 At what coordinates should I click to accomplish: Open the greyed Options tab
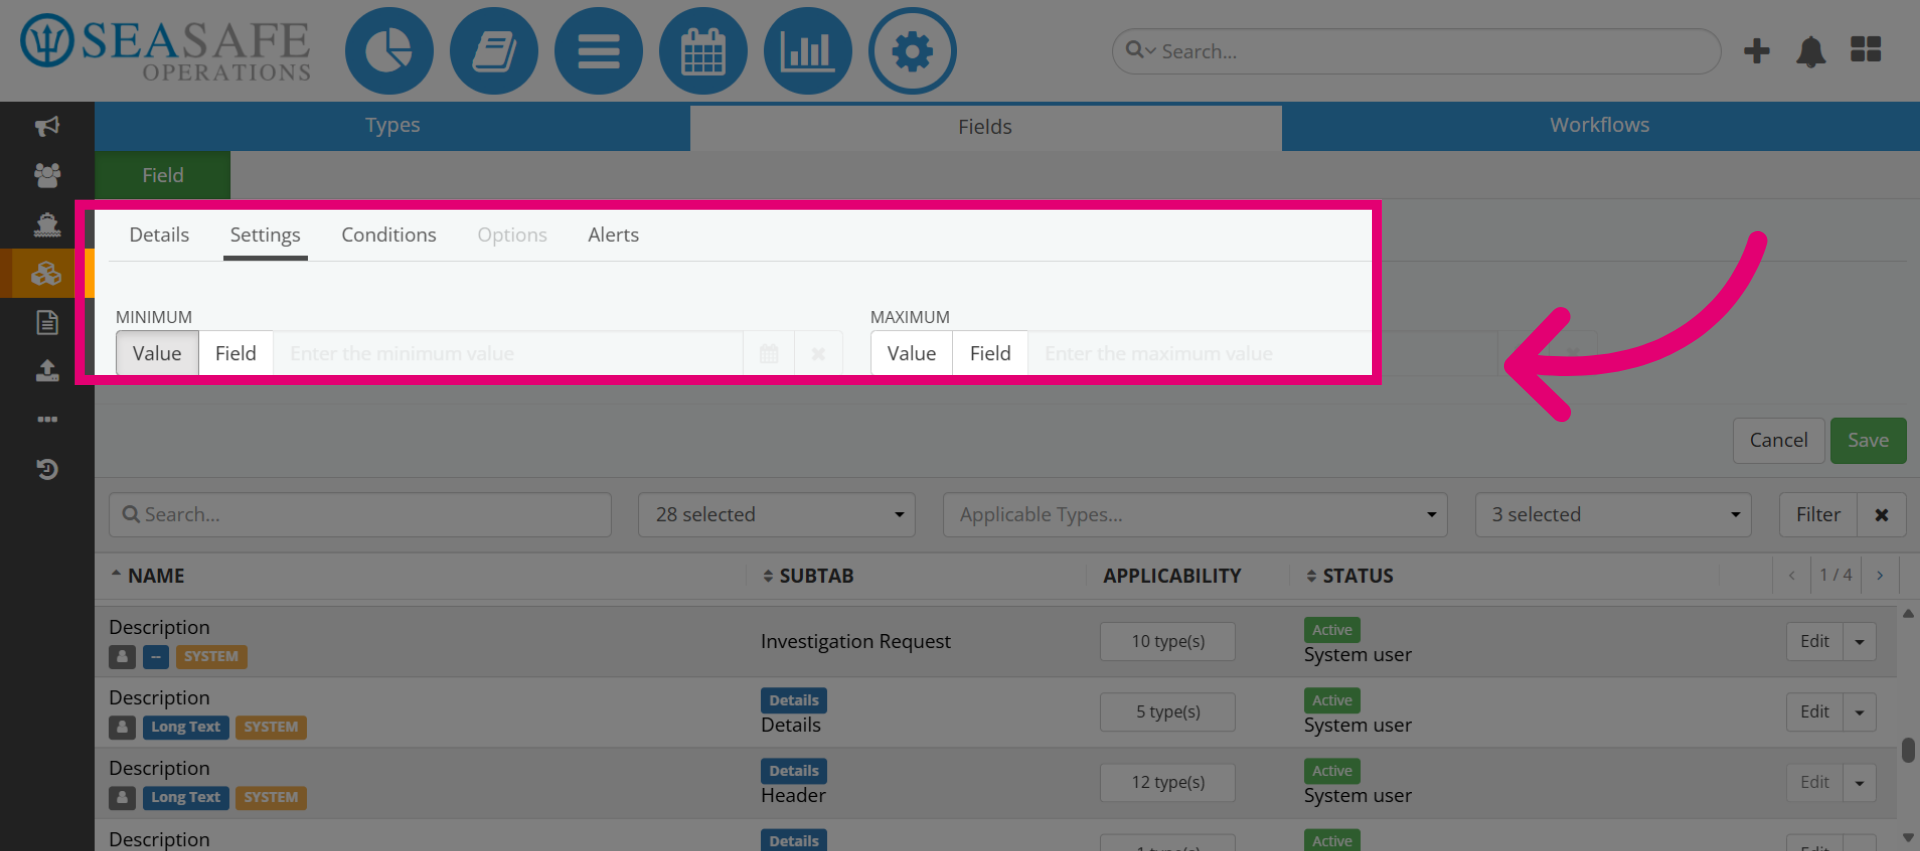(x=512, y=235)
